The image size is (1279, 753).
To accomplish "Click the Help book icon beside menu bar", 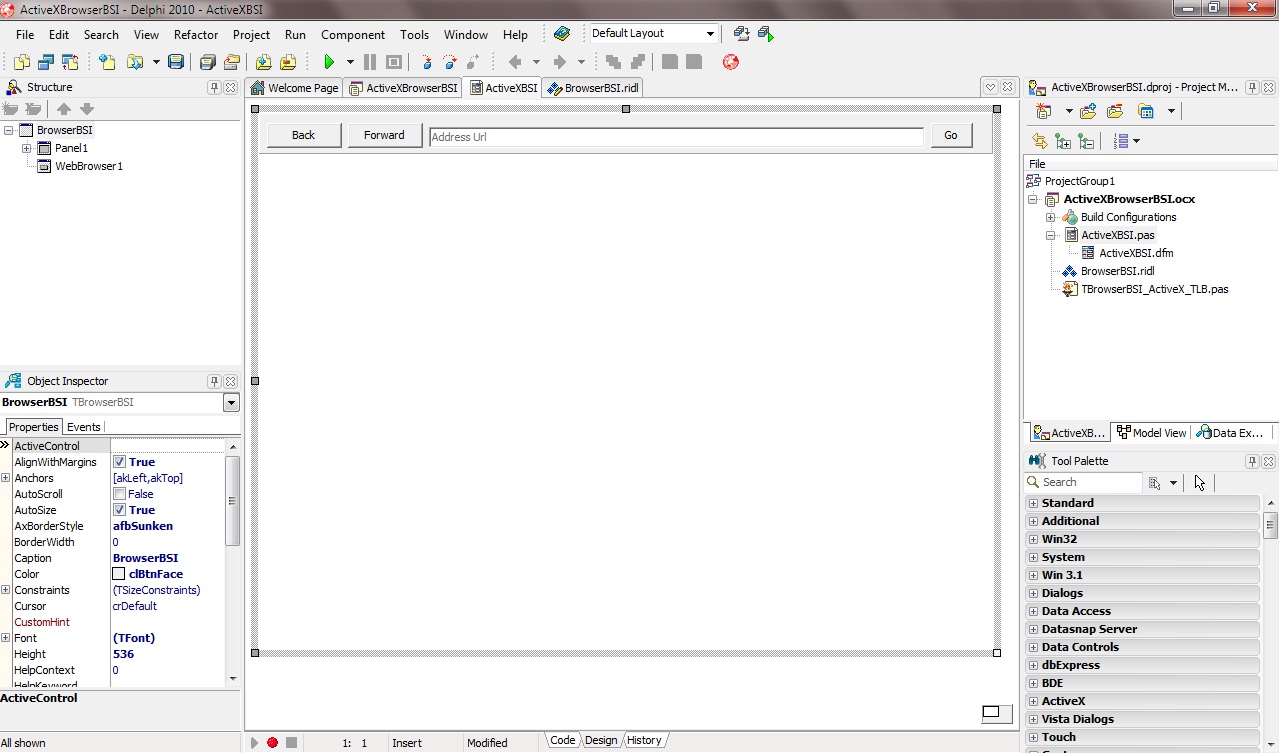I will 562,34.
